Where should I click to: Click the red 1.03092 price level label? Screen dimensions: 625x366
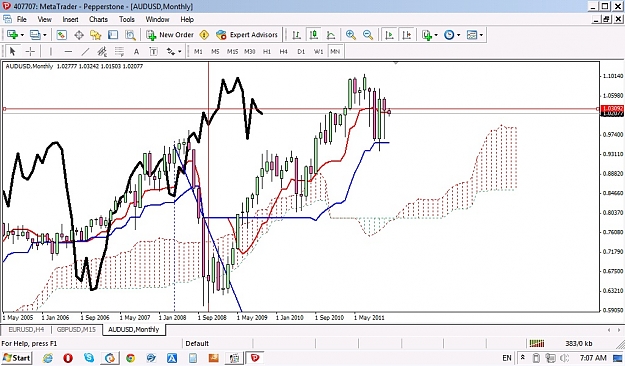click(x=612, y=108)
